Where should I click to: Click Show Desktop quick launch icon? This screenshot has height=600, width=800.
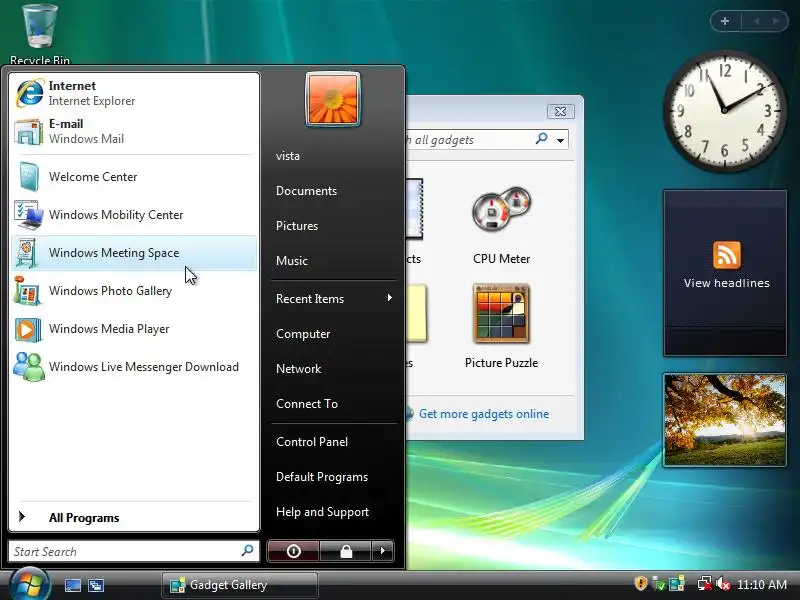pos(72,585)
